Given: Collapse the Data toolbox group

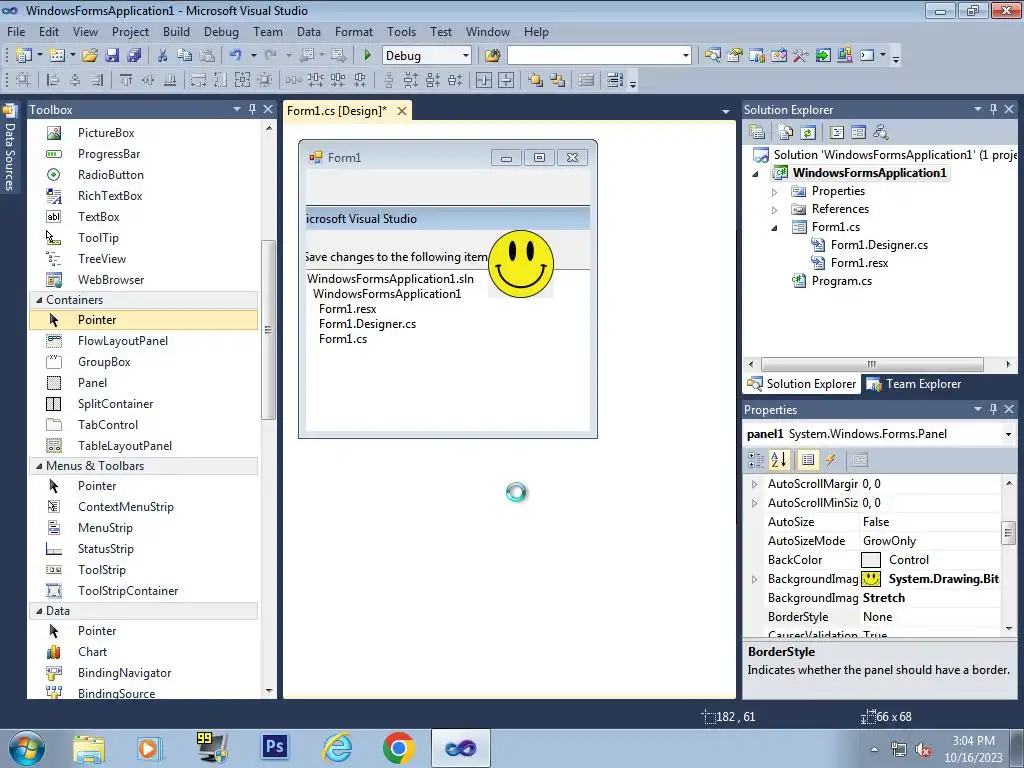Looking at the screenshot, I should pyautogui.click(x=39, y=611).
